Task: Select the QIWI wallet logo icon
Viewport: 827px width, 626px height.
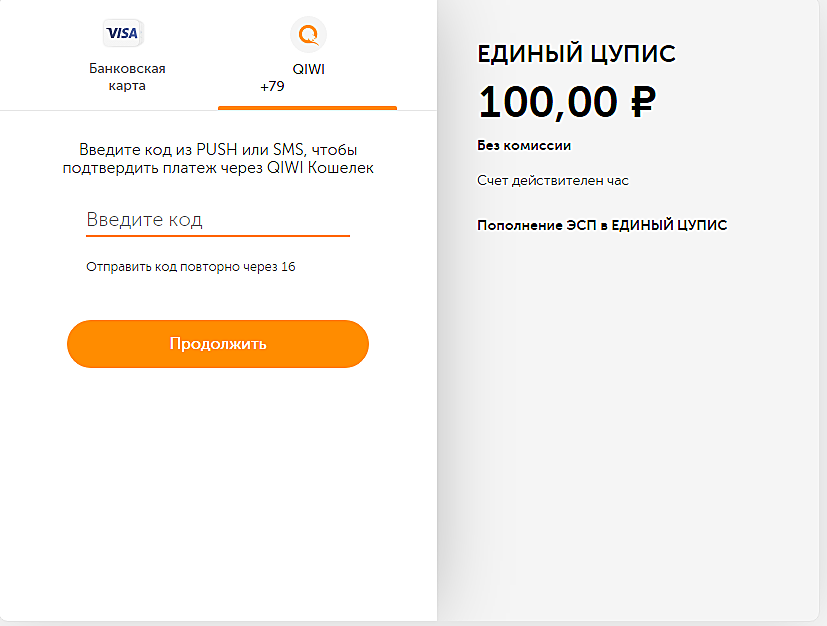Action: pos(309,35)
